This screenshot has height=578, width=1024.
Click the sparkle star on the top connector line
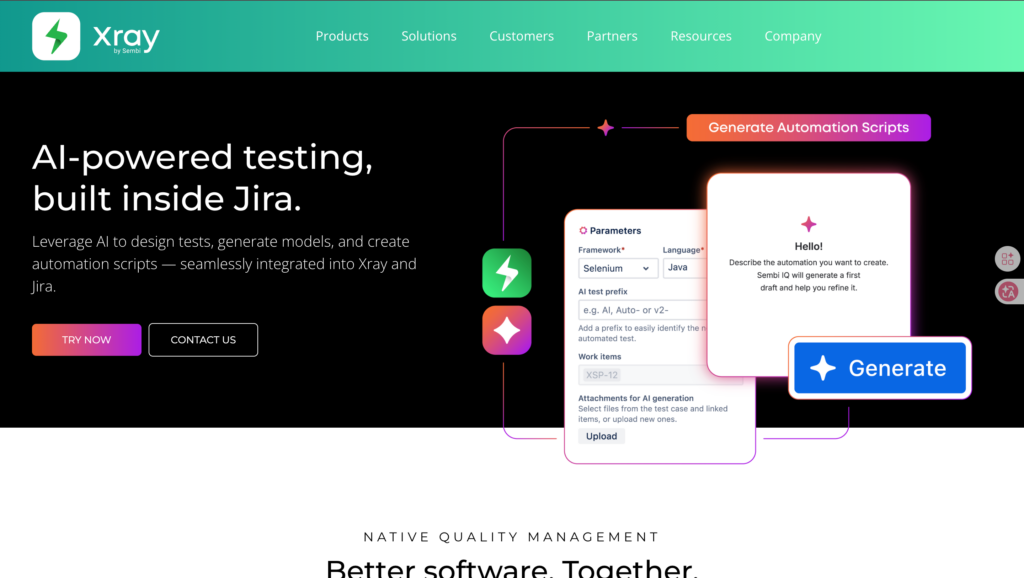pos(605,128)
